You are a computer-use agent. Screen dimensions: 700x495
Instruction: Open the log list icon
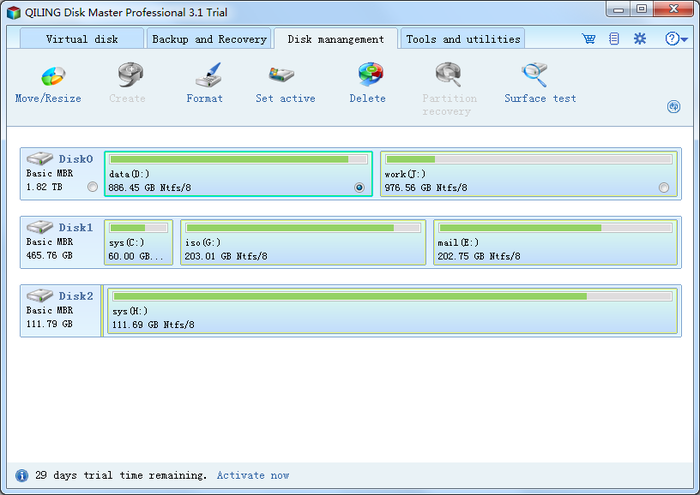614,39
